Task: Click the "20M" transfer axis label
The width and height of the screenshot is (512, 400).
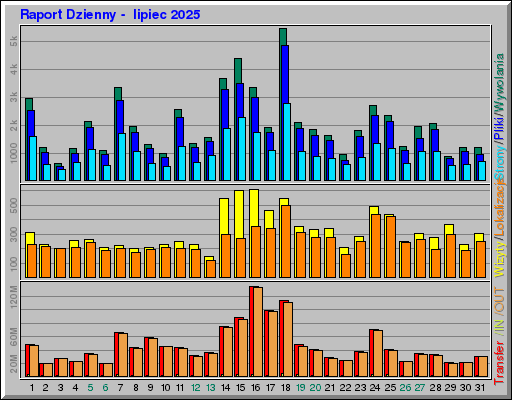Action: [x=13, y=364]
